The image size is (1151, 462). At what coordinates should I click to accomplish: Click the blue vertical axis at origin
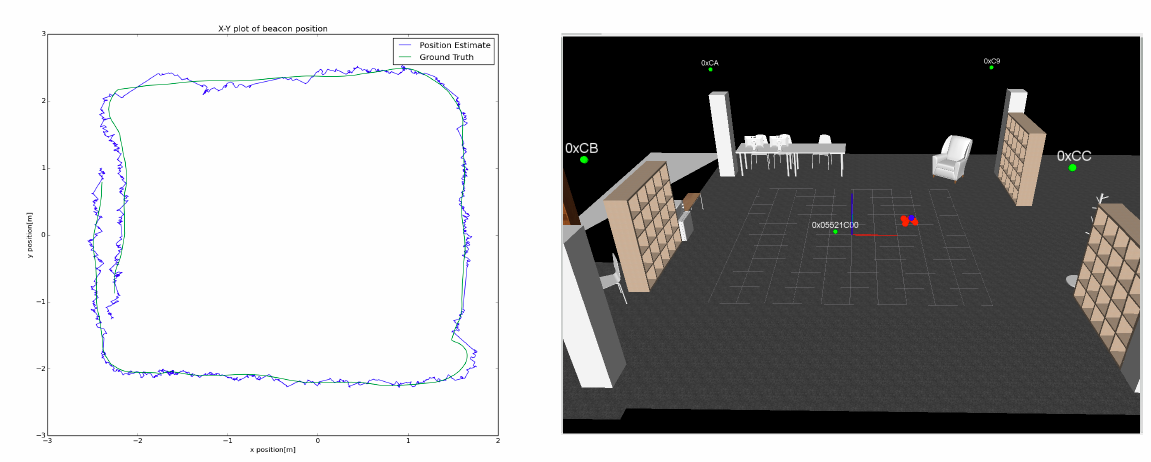click(852, 213)
